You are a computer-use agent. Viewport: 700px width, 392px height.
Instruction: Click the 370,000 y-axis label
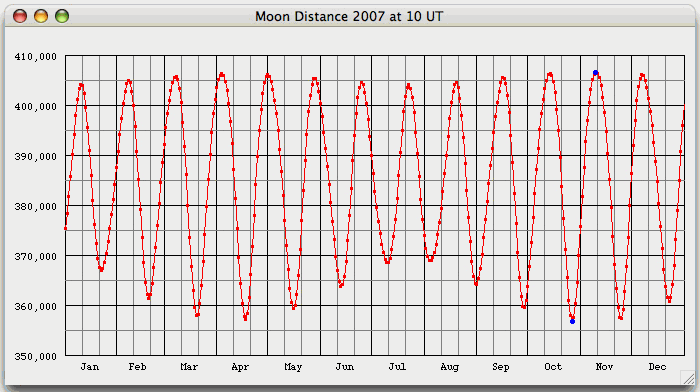(x=36, y=257)
